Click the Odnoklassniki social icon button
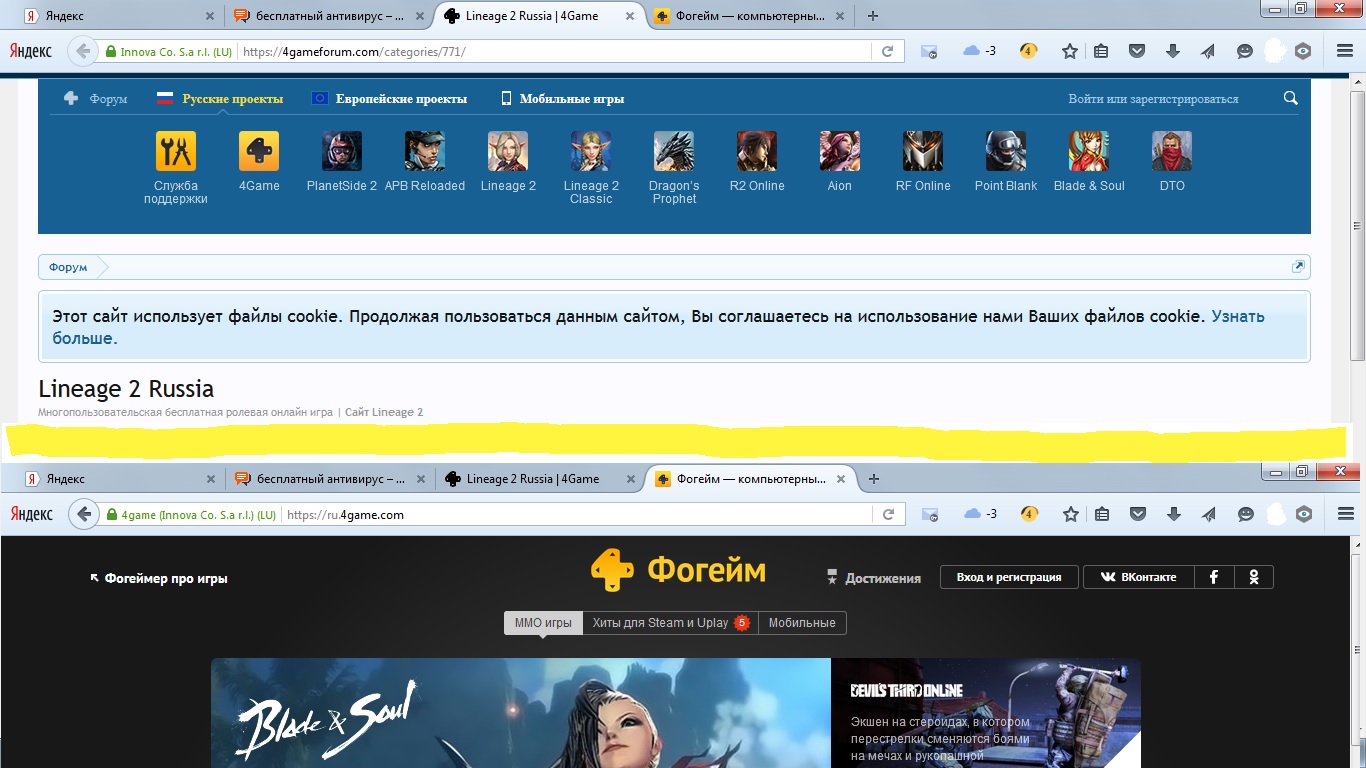Viewport: 1366px width, 768px height. pos(1254,577)
